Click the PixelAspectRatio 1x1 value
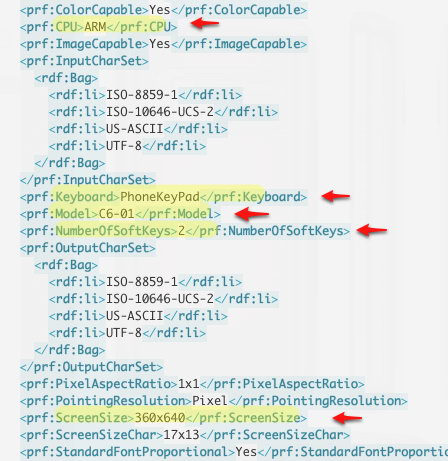The image size is (448, 461). pos(189,384)
